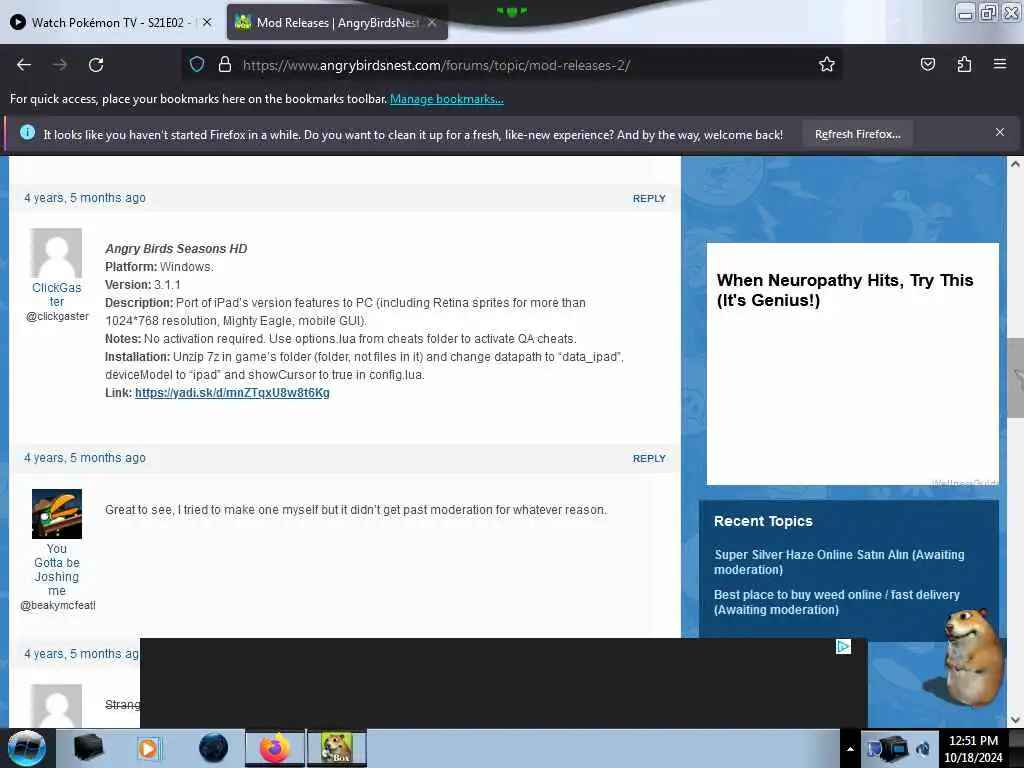Screen dimensions: 1024x768
Task: Open the extensions puzzle menu
Action: [964, 65]
